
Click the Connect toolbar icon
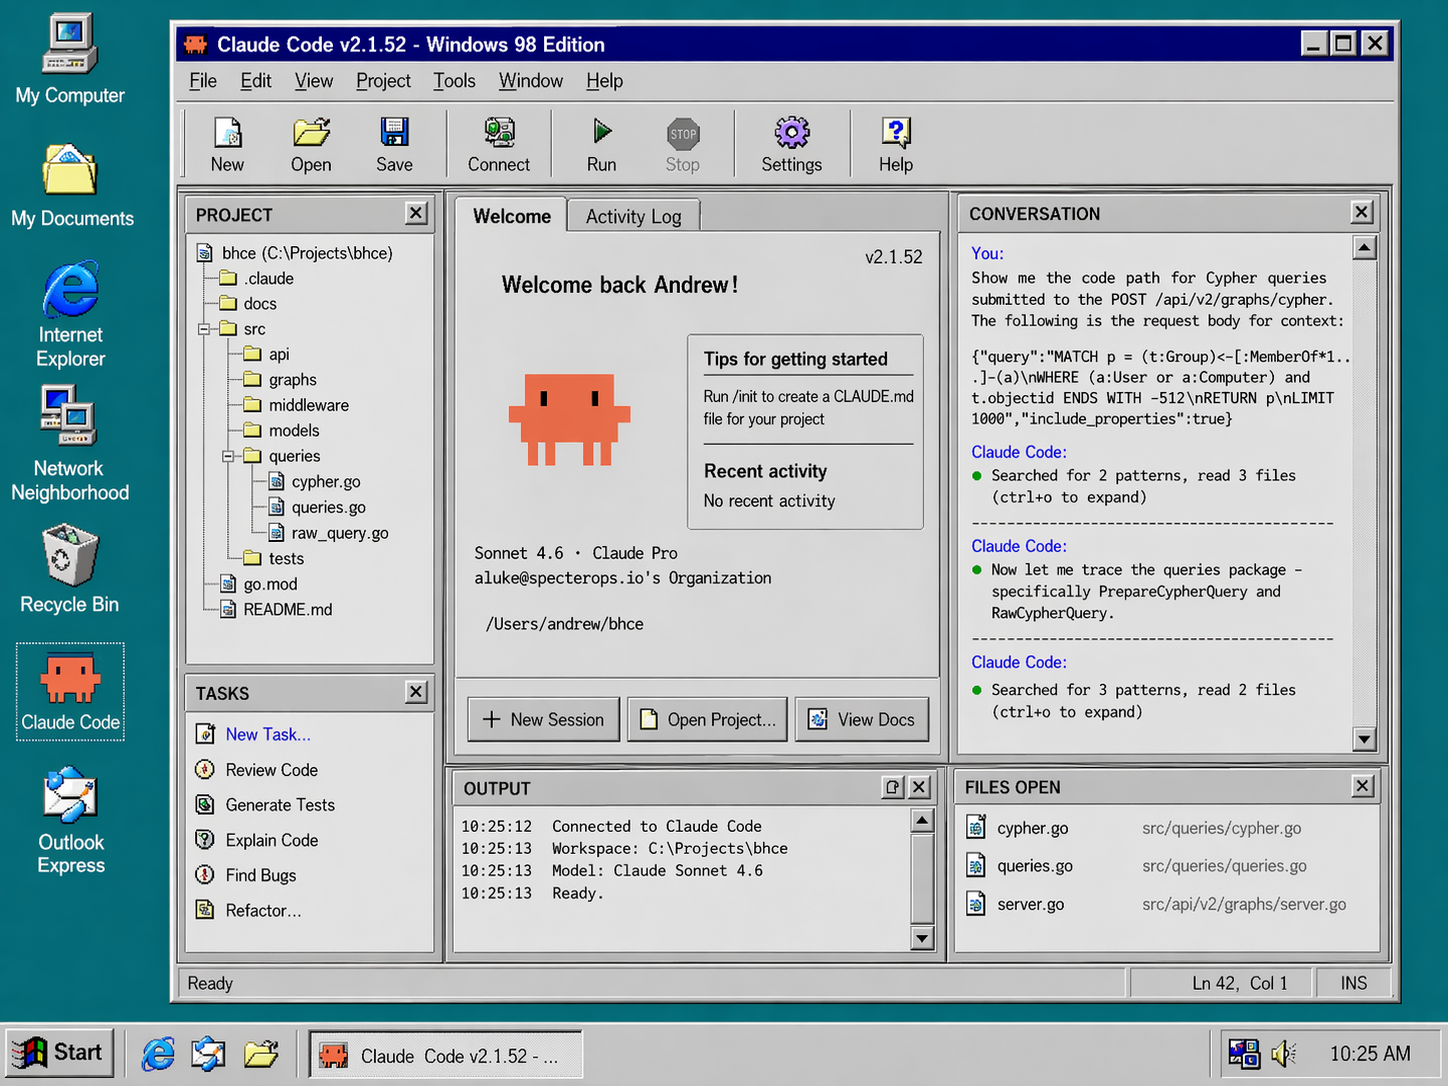click(x=498, y=133)
